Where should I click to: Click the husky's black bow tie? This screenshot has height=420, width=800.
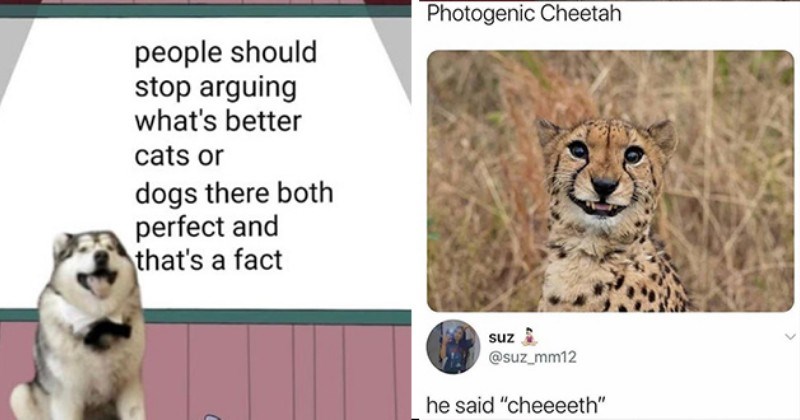point(107,331)
